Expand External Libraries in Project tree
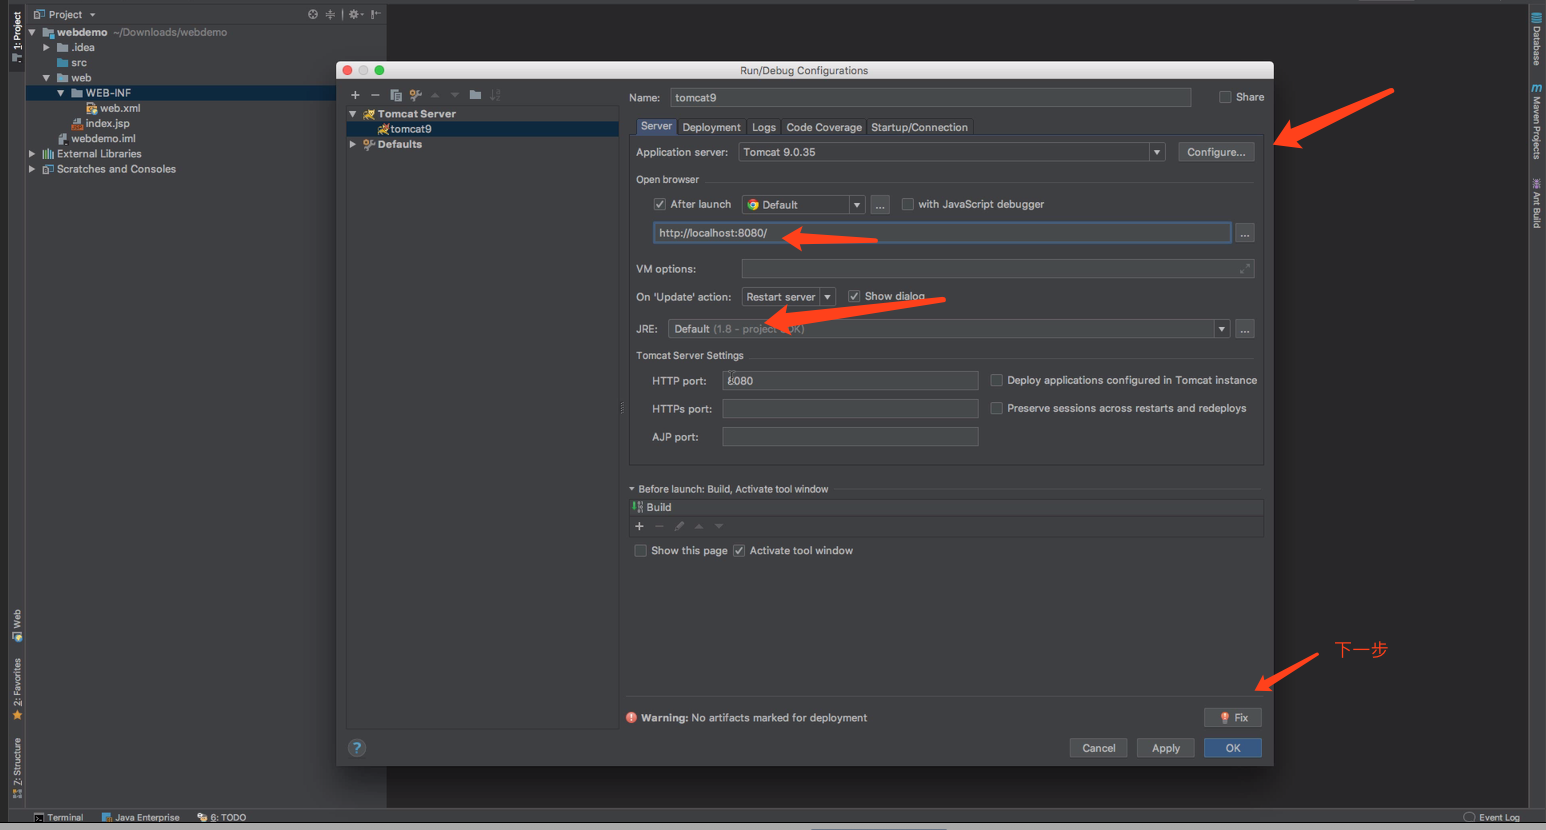The image size is (1546, 830). pos(32,154)
